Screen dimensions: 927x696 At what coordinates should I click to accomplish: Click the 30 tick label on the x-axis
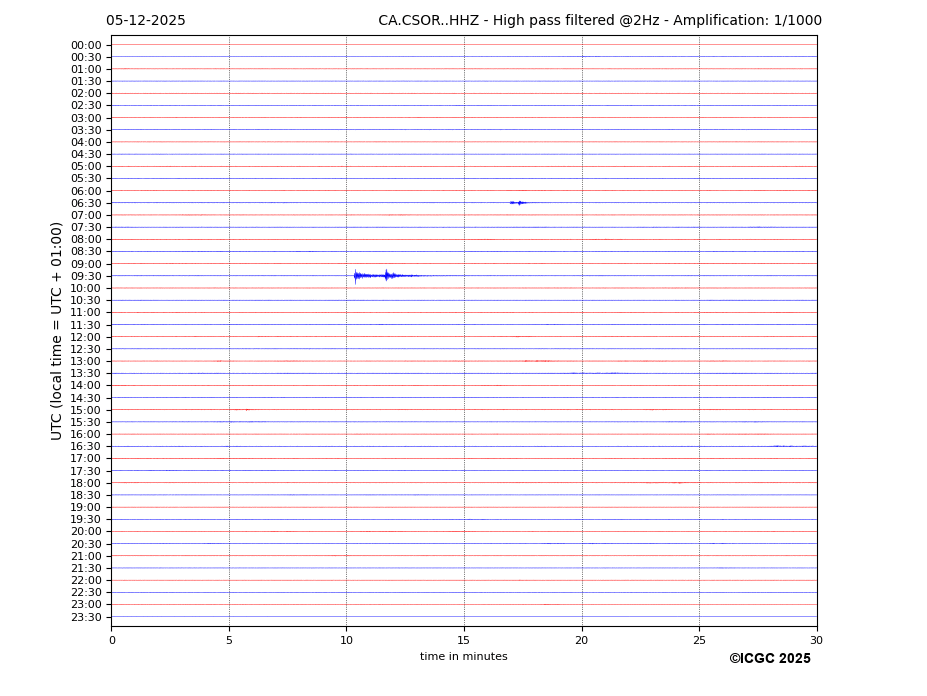(816, 640)
